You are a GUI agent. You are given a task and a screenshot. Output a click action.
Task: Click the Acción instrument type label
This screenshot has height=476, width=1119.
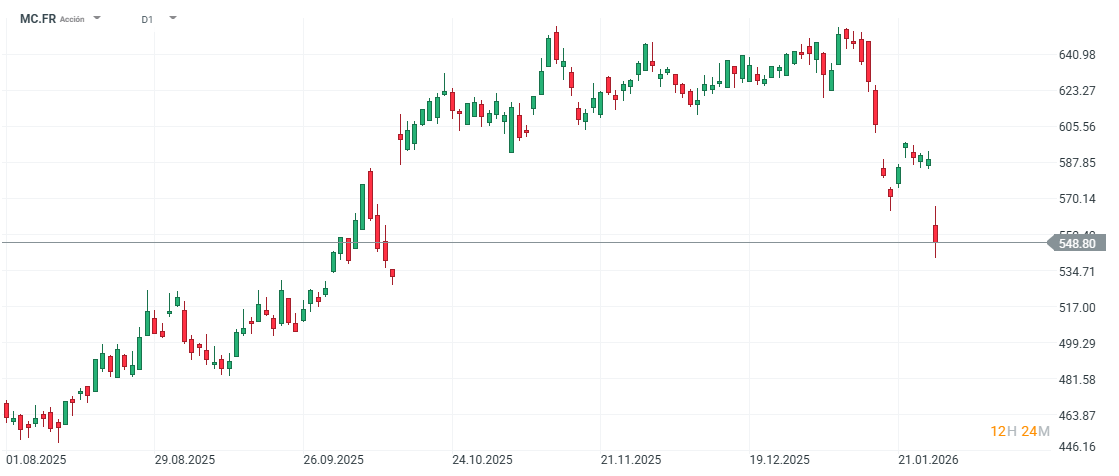72,19
